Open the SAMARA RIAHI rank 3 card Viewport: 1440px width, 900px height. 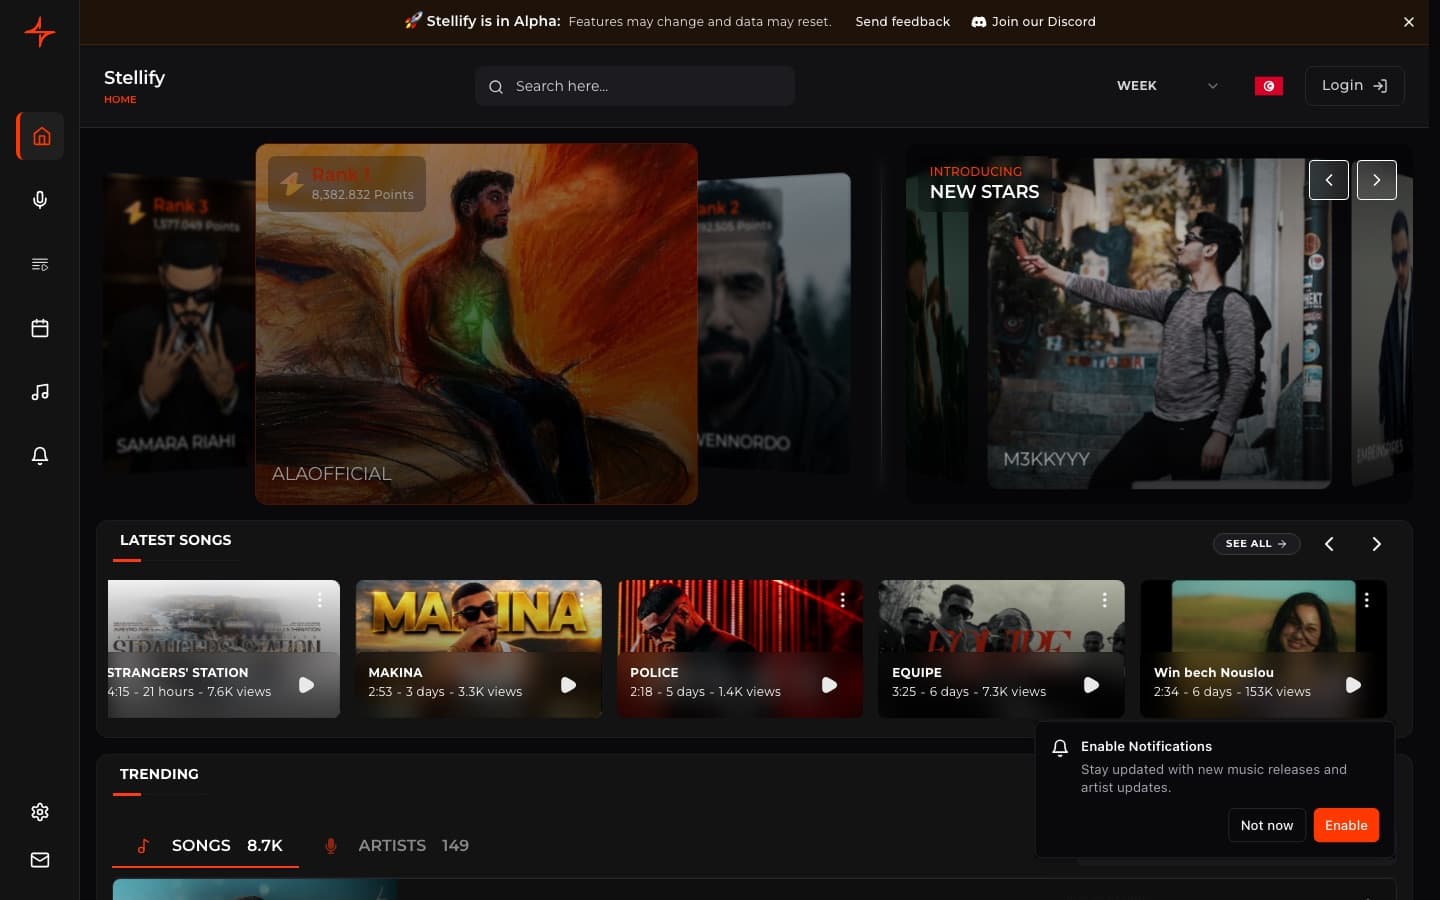179,323
